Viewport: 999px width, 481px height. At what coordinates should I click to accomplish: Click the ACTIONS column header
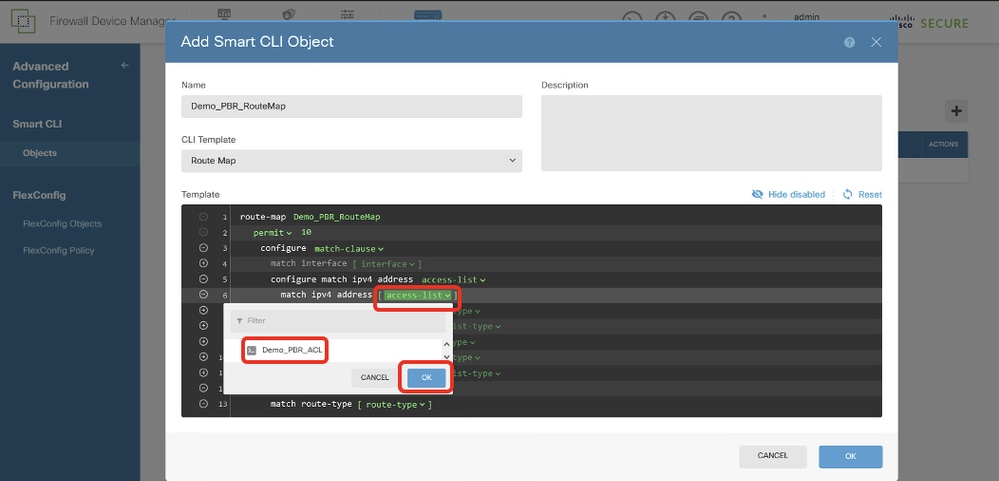click(944, 145)
